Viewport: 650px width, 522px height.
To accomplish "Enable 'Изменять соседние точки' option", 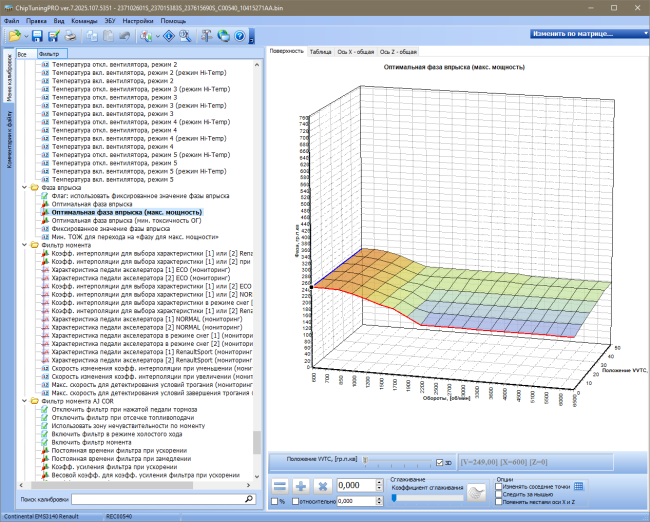I will 499,487.
